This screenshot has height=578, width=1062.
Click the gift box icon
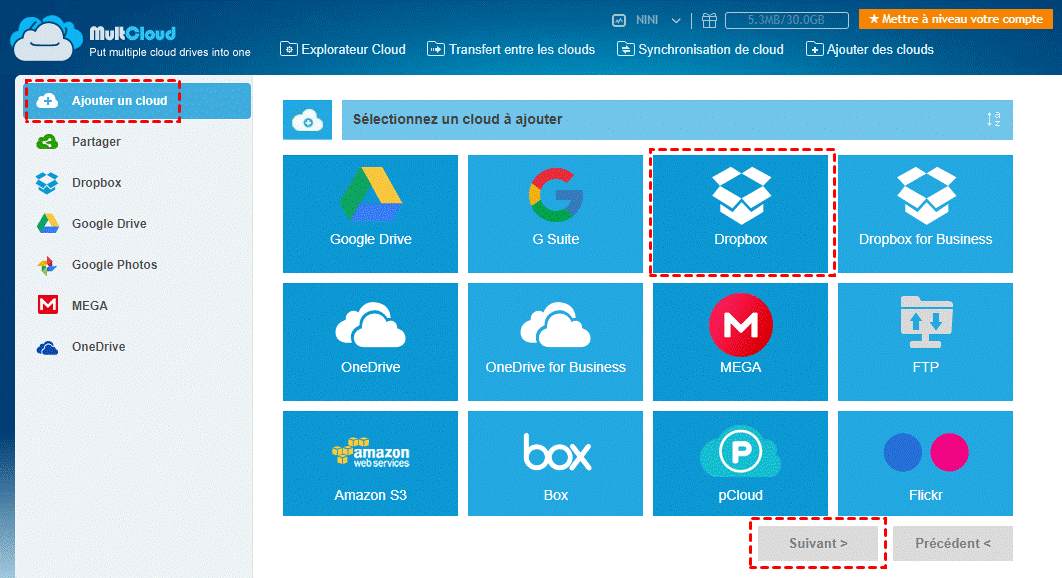(709, 20)
